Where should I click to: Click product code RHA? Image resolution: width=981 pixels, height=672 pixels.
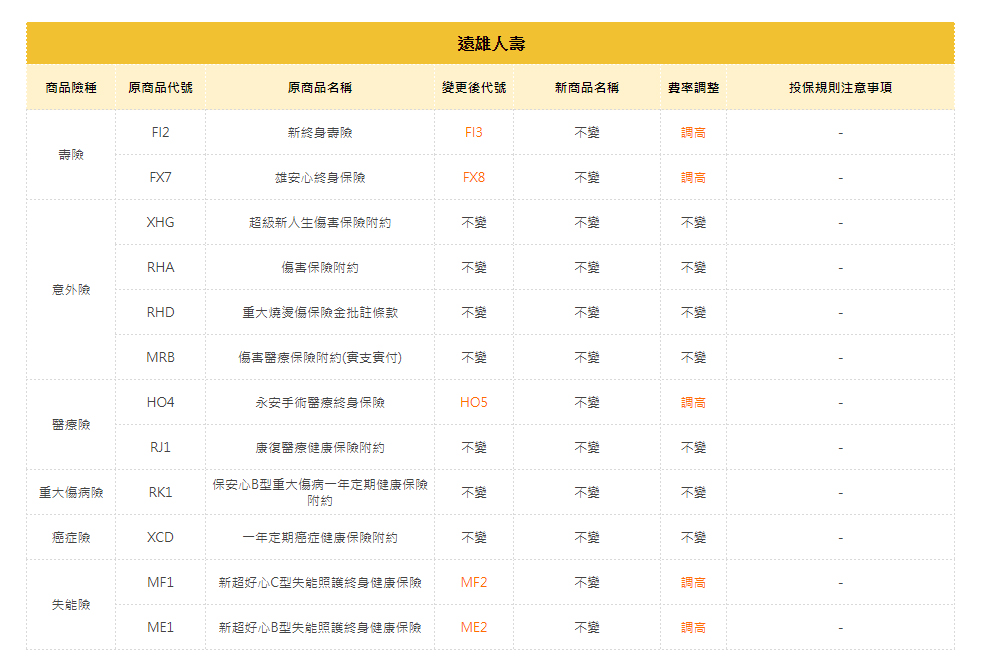click(x=160, y=267)
